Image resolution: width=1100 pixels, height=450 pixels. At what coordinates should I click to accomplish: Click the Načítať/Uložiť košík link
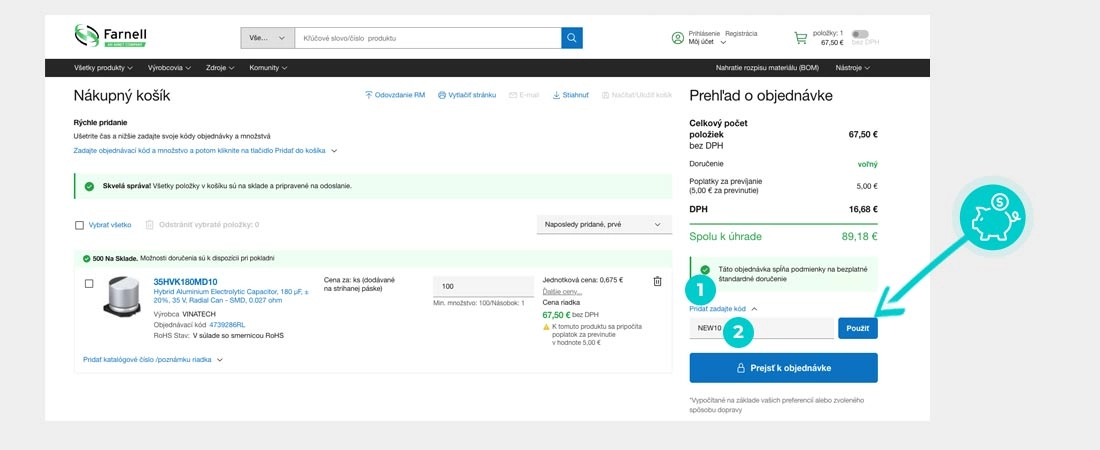[637, 95]
